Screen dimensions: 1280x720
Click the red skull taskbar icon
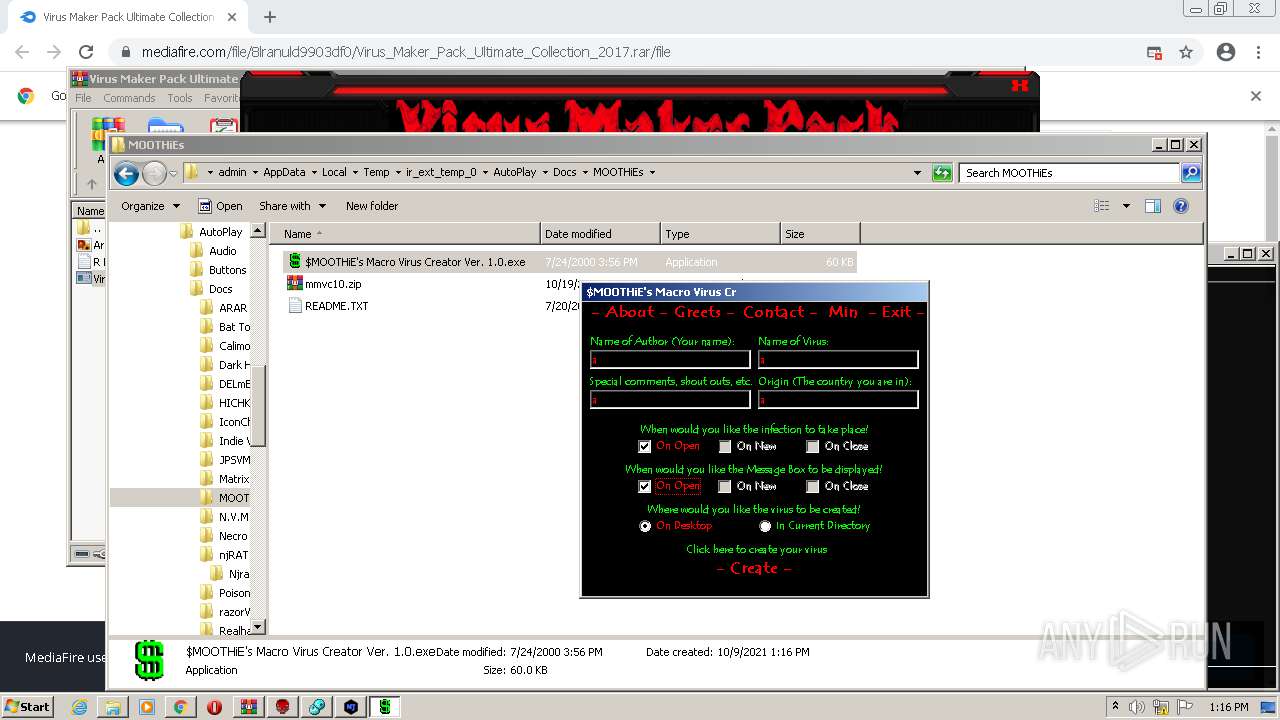[x=283, y=706]
